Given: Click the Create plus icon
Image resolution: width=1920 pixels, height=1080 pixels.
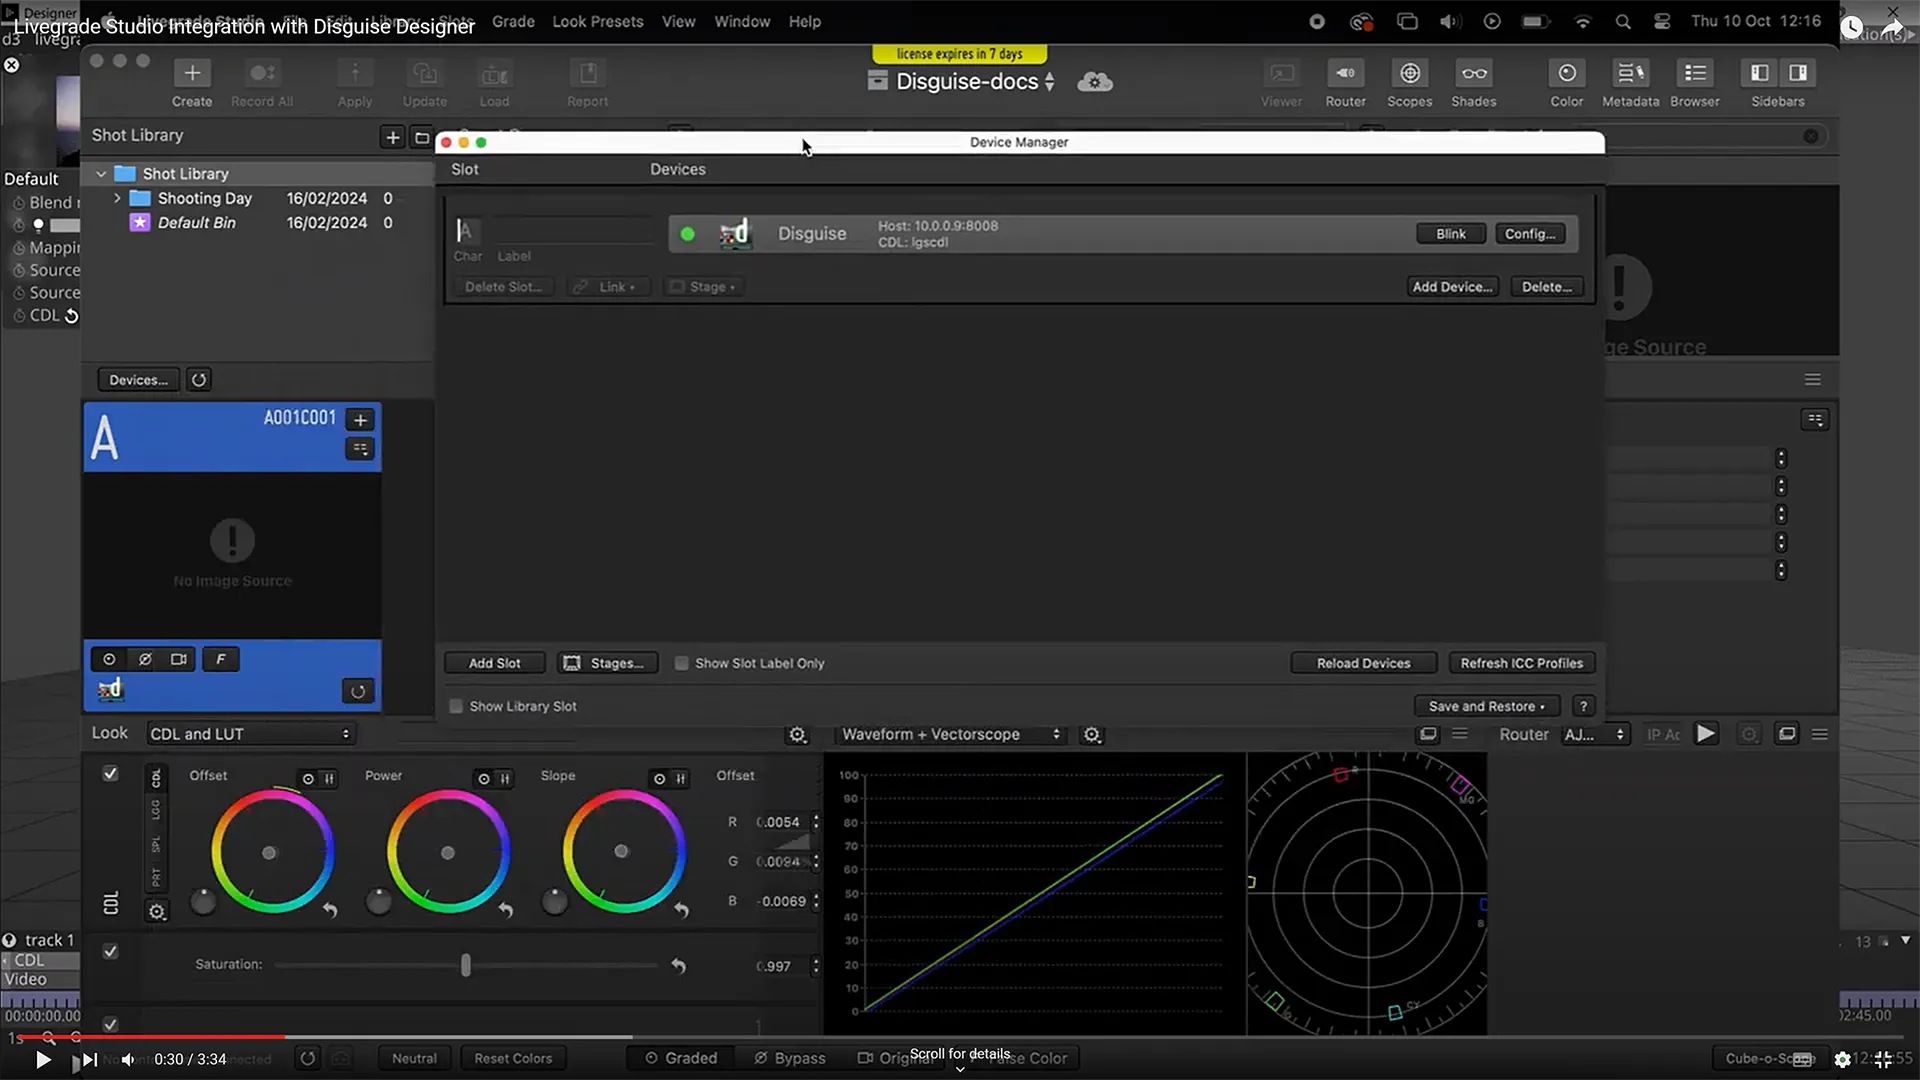Looking at the screenshot, I should tap(192, 74).
